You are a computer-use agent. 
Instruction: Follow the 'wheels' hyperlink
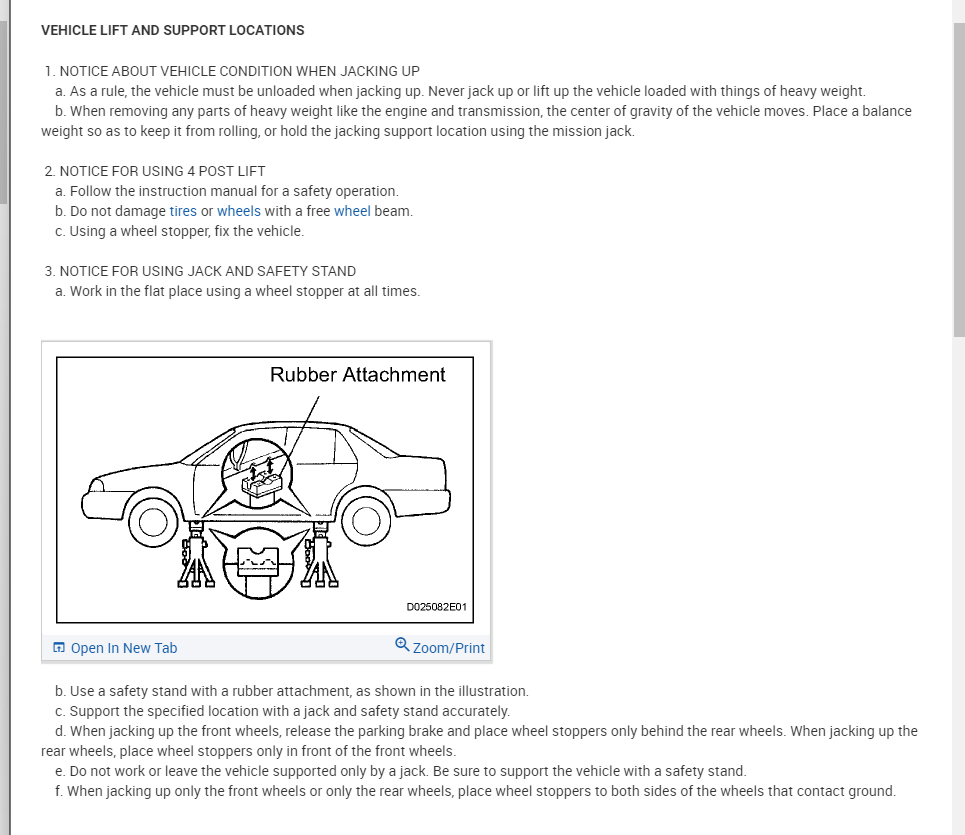tap(239, 211)
